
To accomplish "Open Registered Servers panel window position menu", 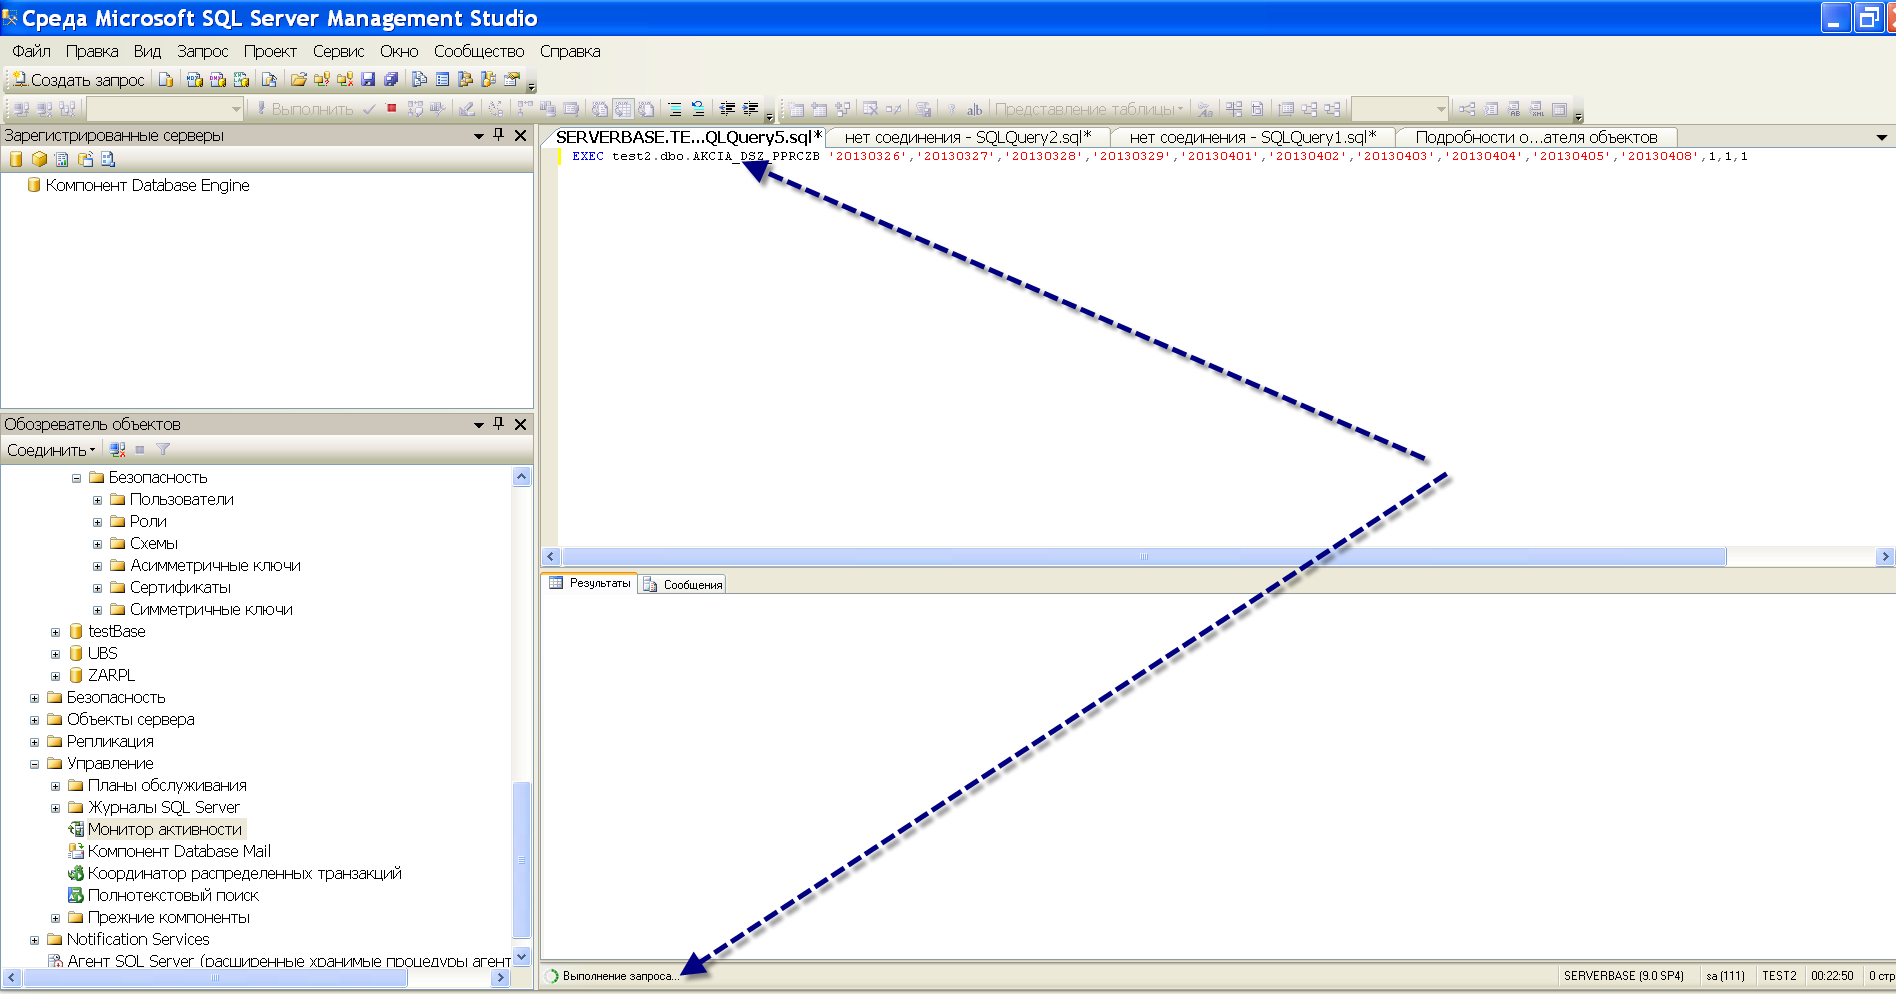I will [x=478, y=135].
